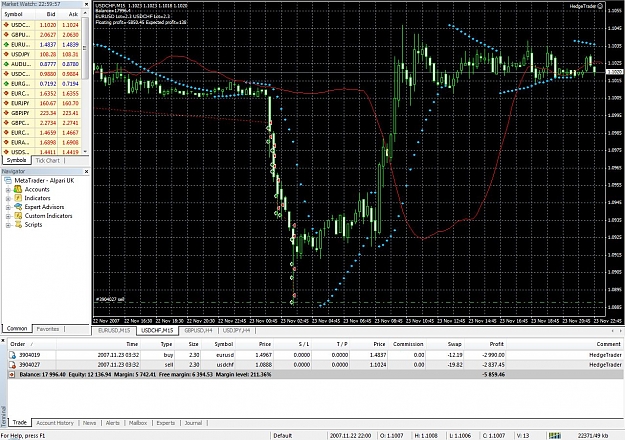The image size is (625, 440).
Task: Click the green arrow icon beside AUDU.. symbol
Action: tap(6, 64)
